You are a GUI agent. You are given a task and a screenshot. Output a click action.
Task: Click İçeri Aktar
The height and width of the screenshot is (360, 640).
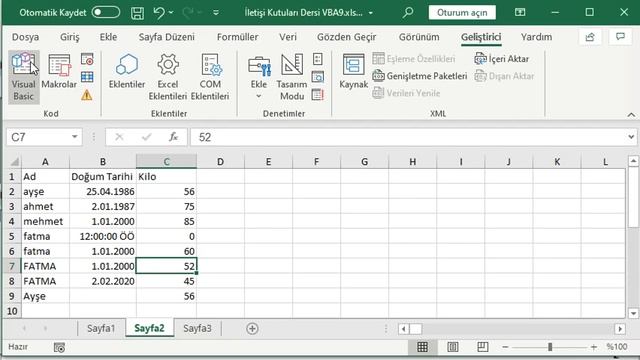pos(502,59)
